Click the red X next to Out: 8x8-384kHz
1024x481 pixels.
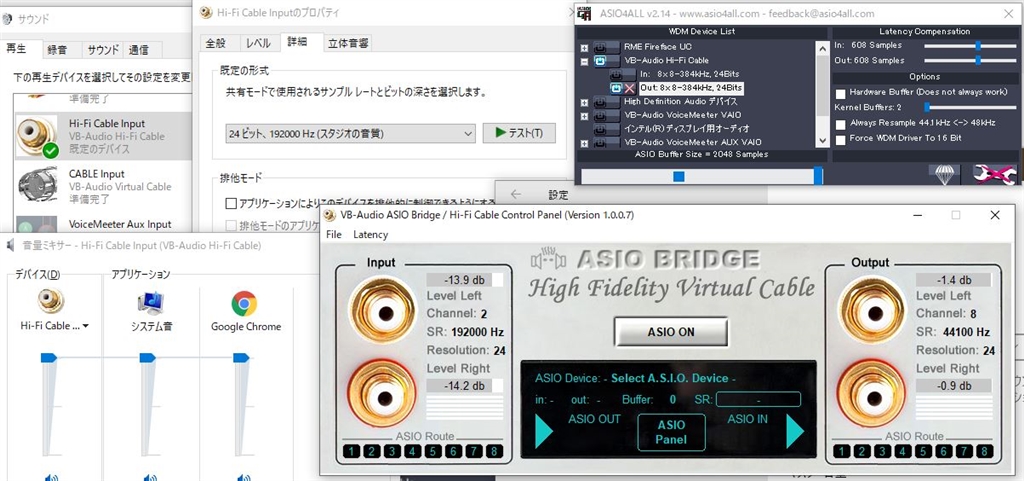click(x=630, y=87)
